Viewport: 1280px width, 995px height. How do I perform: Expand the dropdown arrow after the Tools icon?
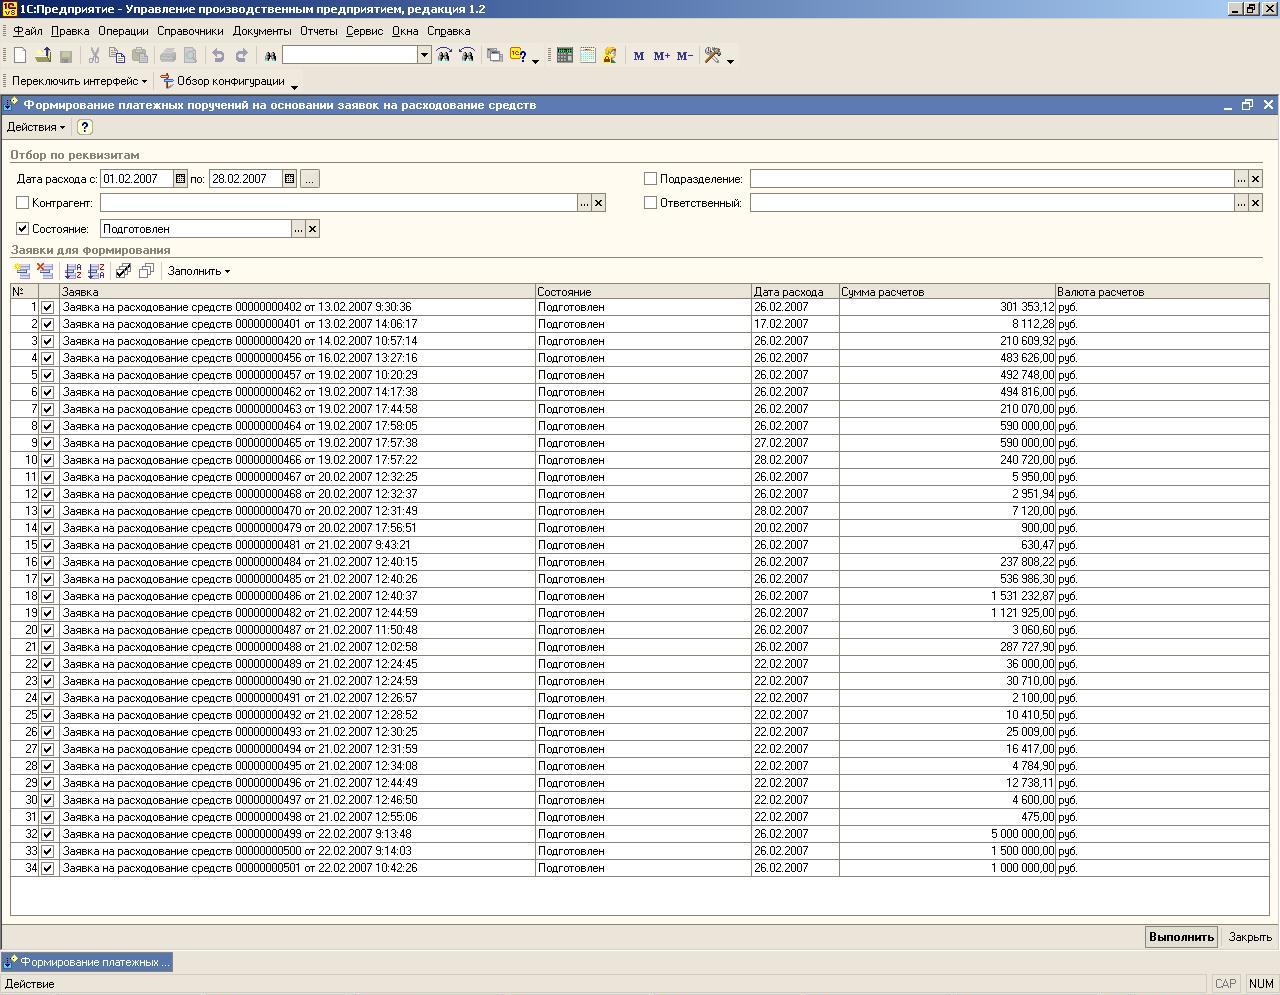731,61
